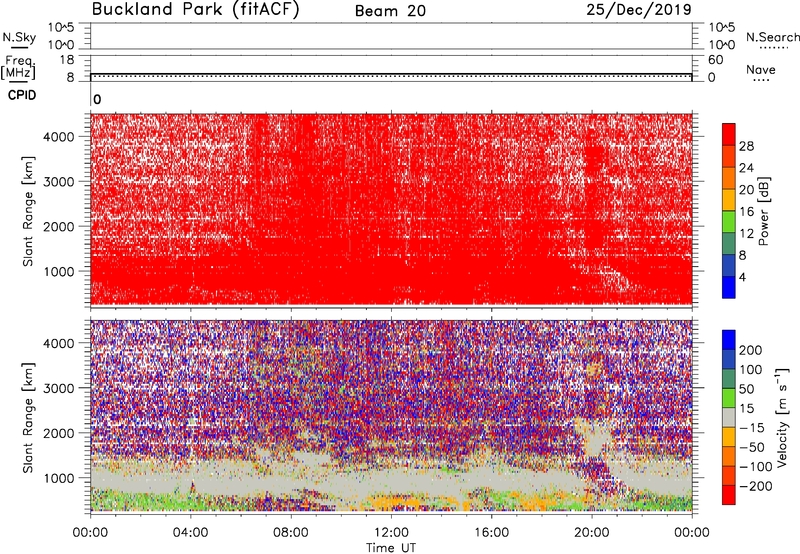The image size is (800, 554).
Task: Click the green 12 dB power colorbar segment
Action: click(x=729, y=222)
